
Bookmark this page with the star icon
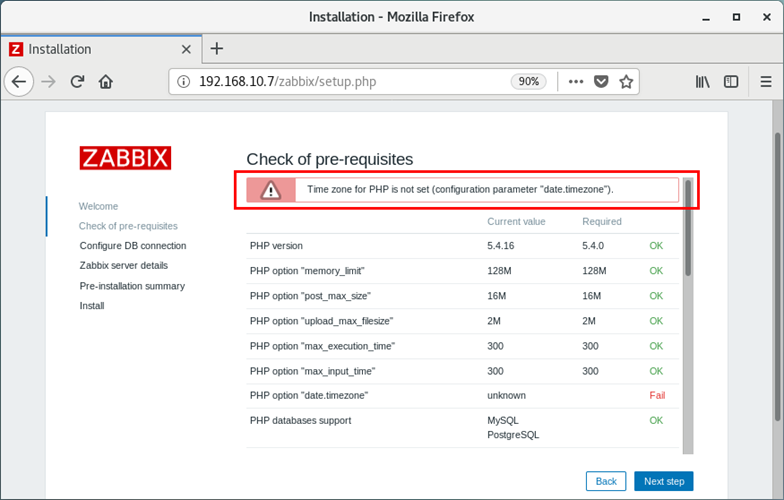coord(626,82)
